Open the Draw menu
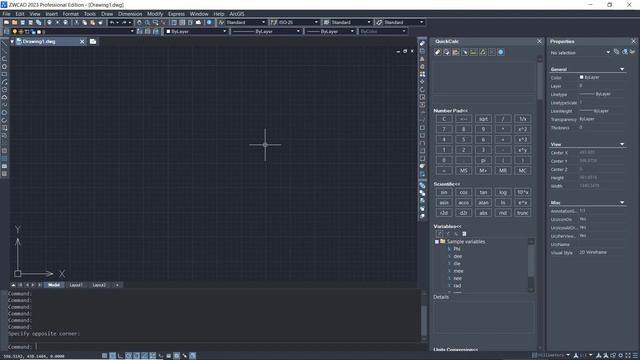The image size is (640, 360). pos(107,14)
